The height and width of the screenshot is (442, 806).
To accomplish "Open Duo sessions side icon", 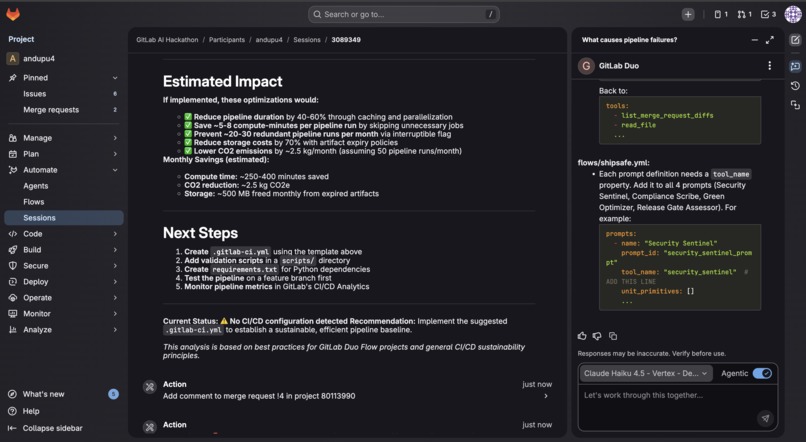I will [795, 105].
